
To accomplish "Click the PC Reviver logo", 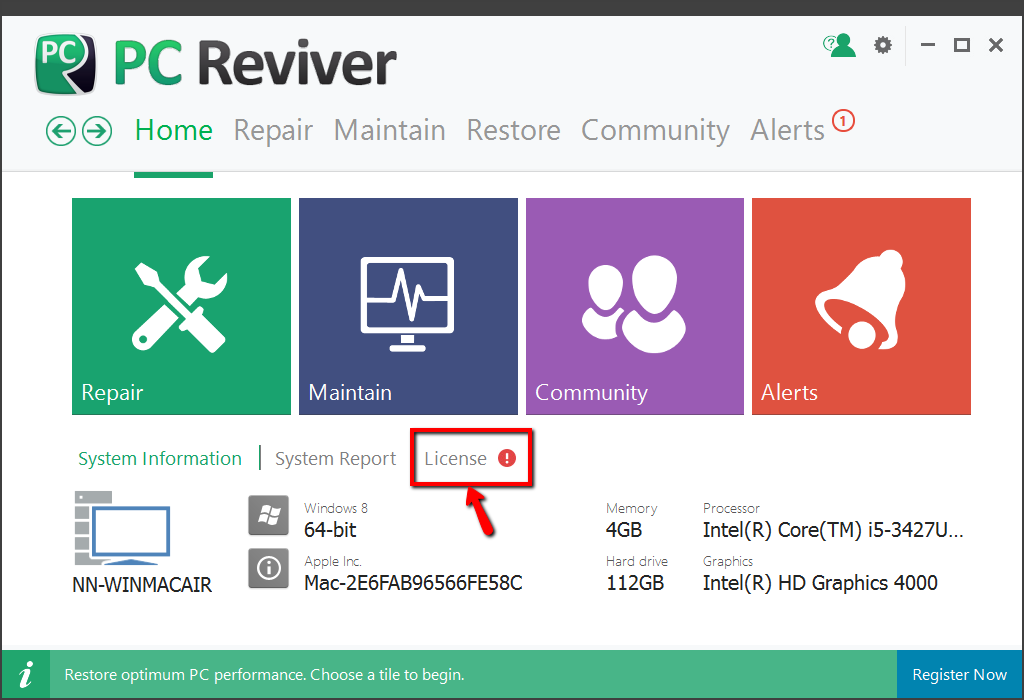I will [66, 64].
